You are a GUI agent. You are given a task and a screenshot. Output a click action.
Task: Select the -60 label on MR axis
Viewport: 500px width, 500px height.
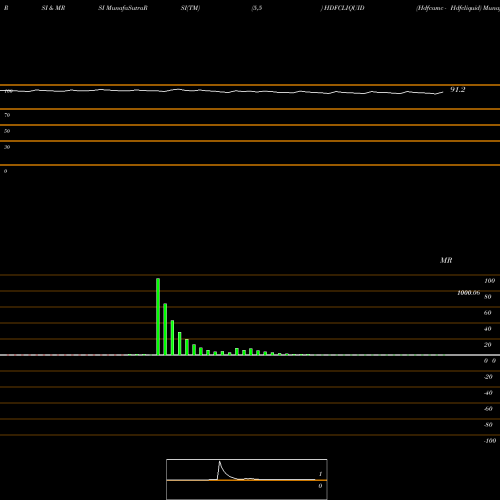[x=488, y=409]
